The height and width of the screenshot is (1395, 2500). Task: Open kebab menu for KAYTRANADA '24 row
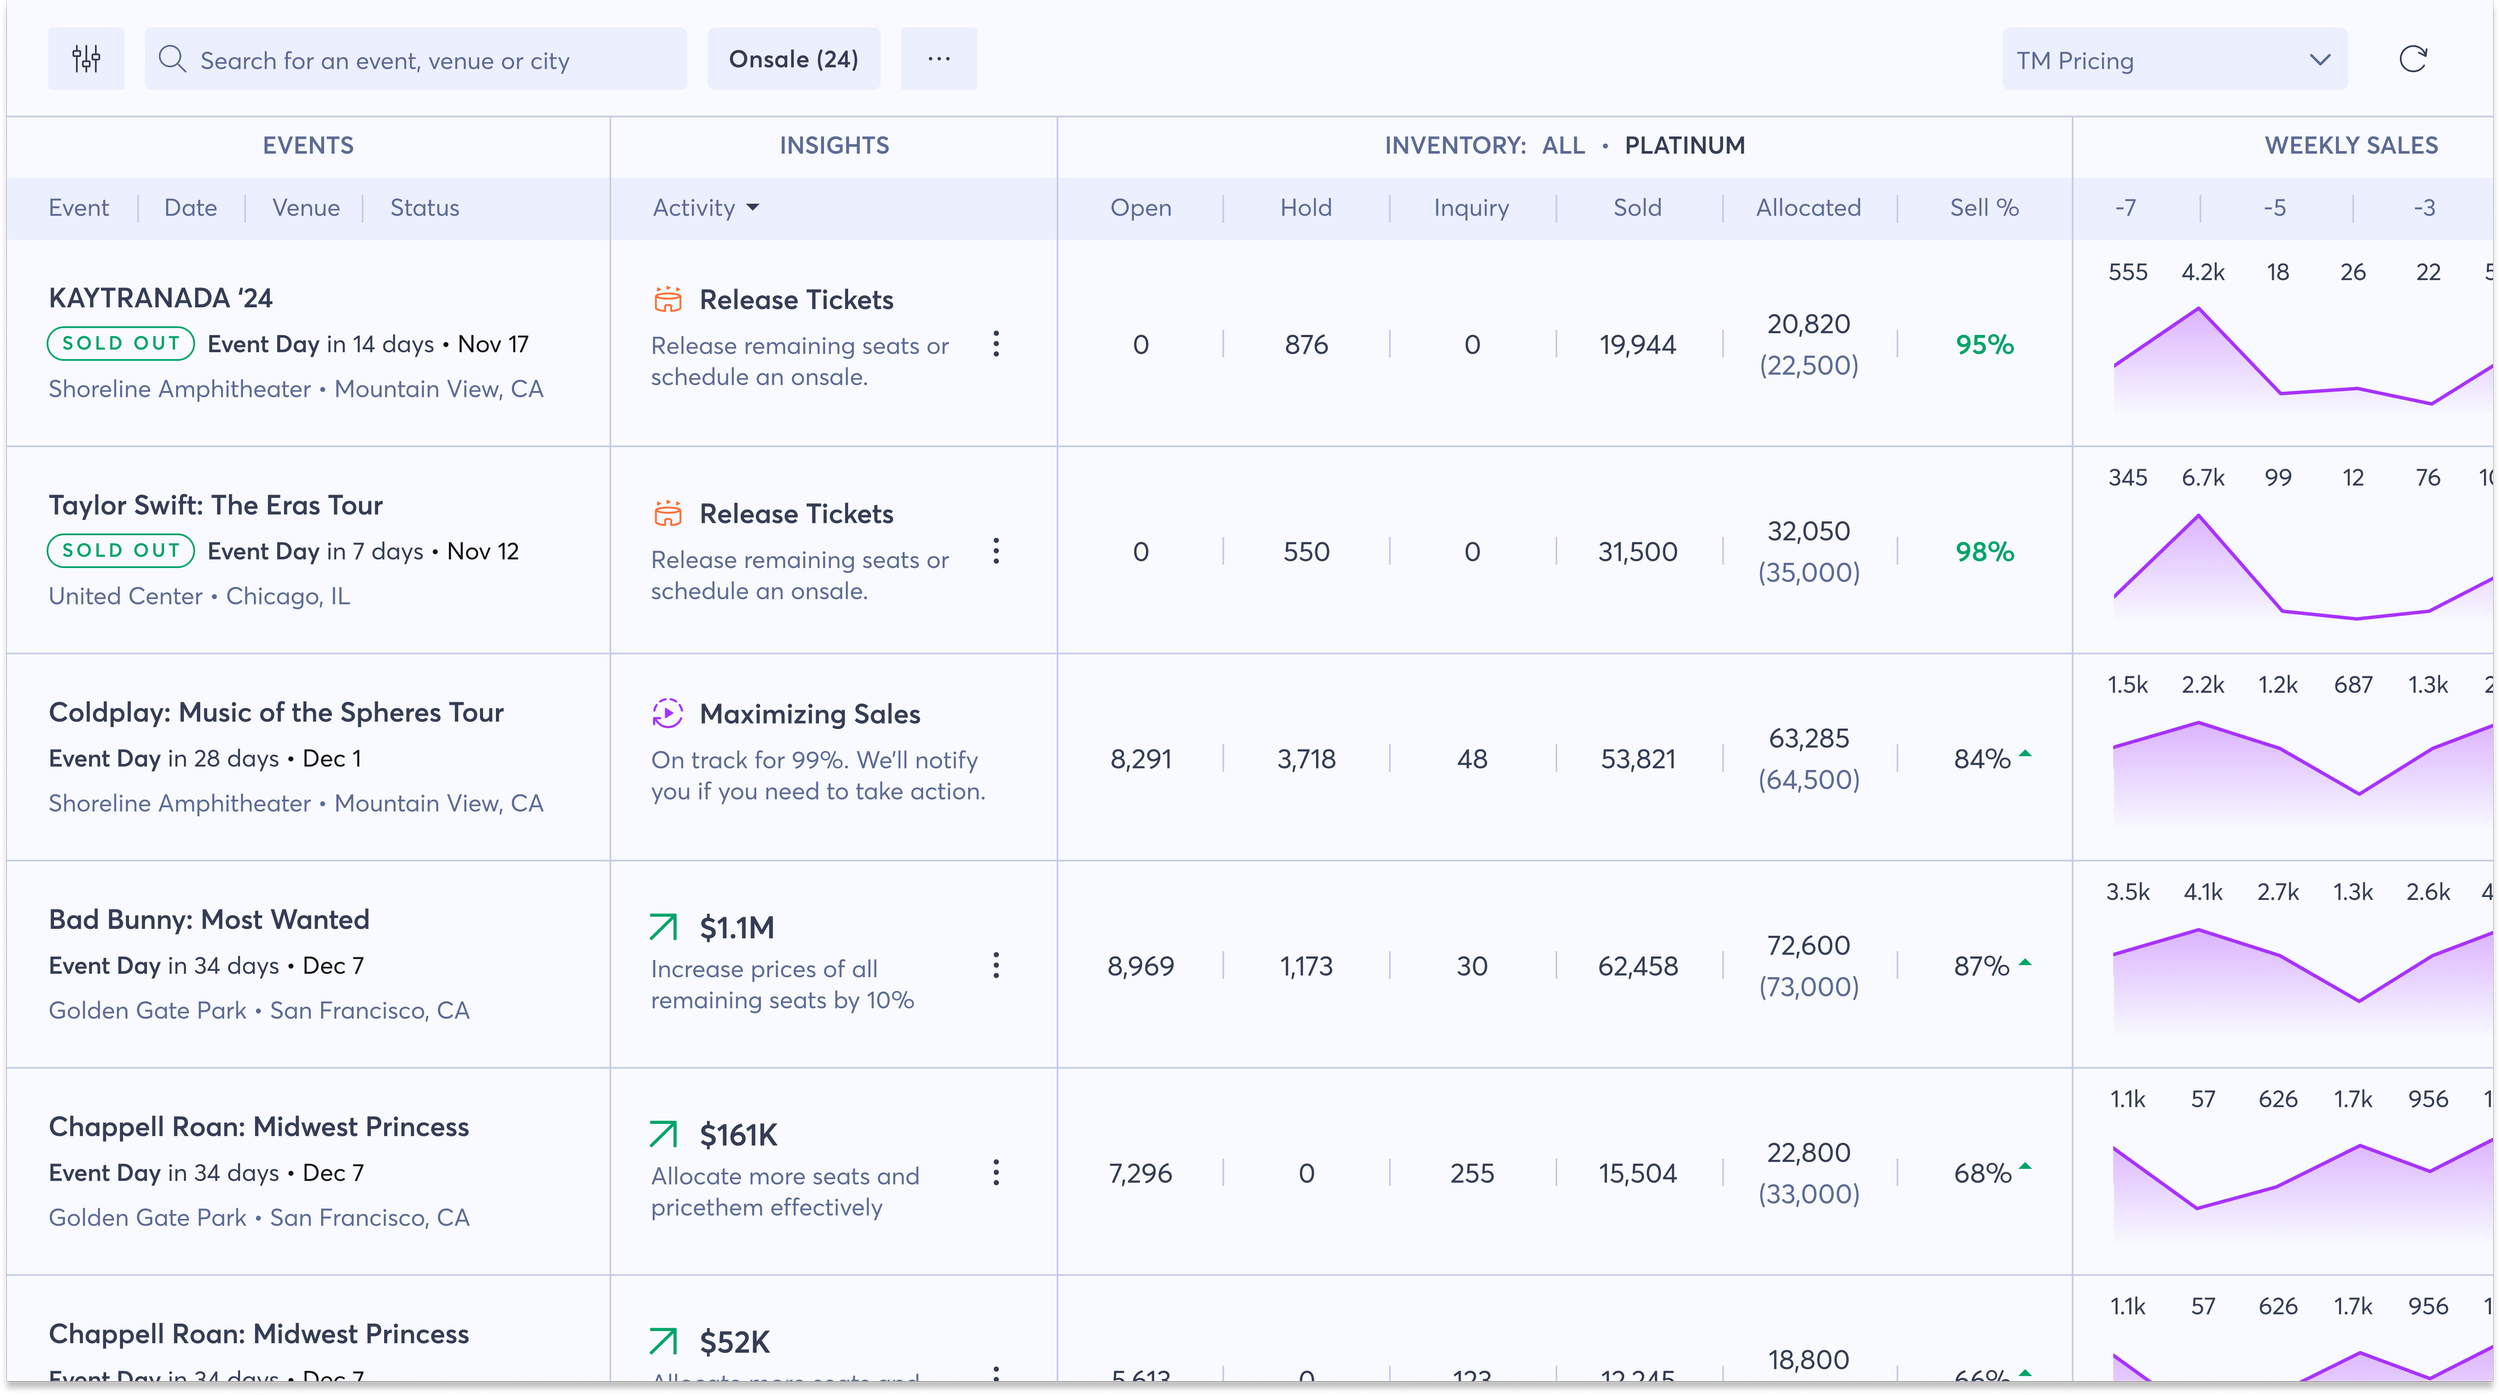click(995, 344)
